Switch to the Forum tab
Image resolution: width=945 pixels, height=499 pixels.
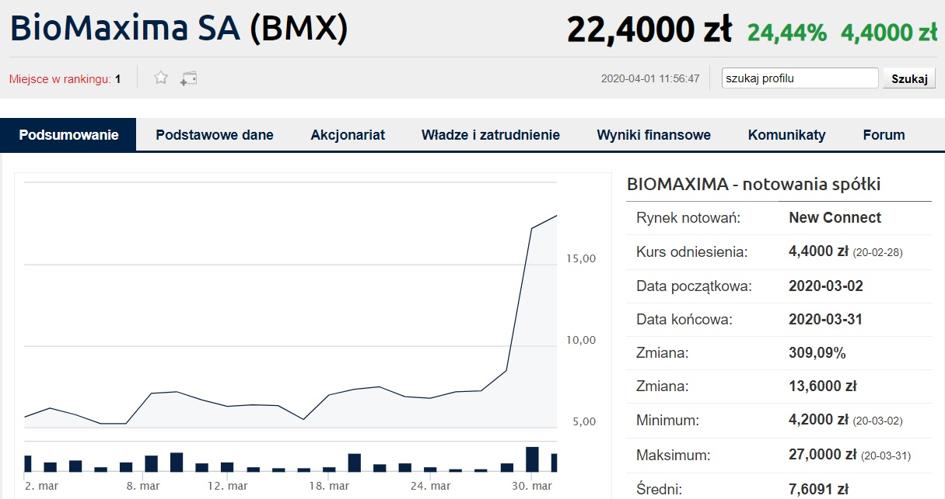click(x=884, y=135)
